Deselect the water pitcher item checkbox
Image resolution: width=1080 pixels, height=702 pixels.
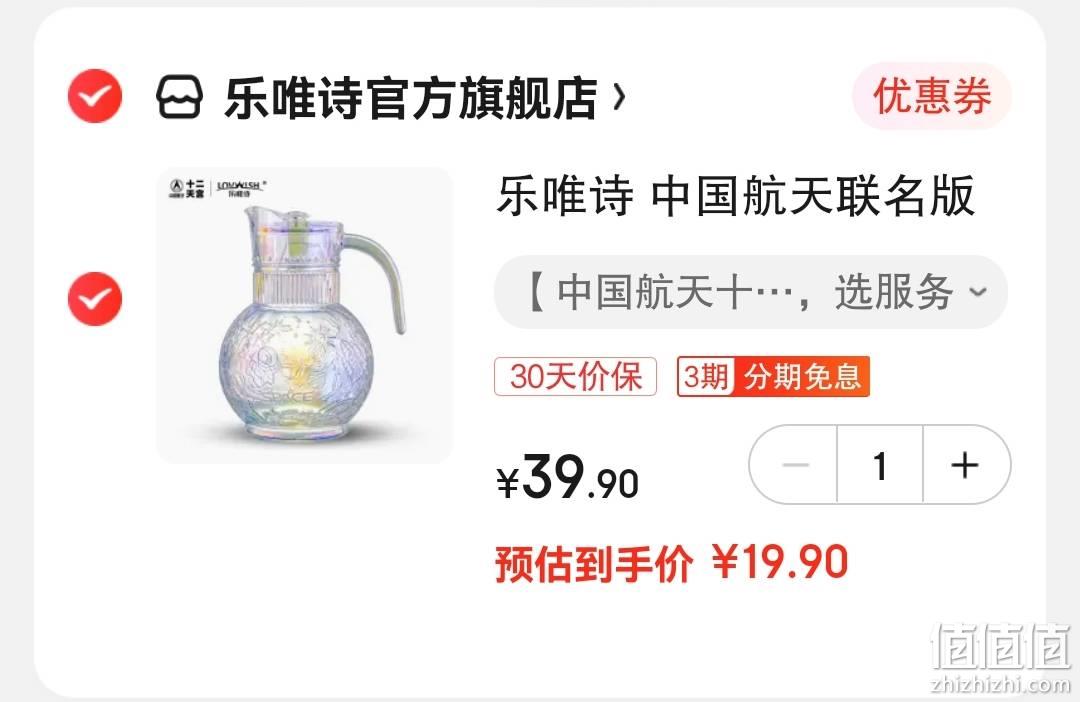[x=95, y=299]
